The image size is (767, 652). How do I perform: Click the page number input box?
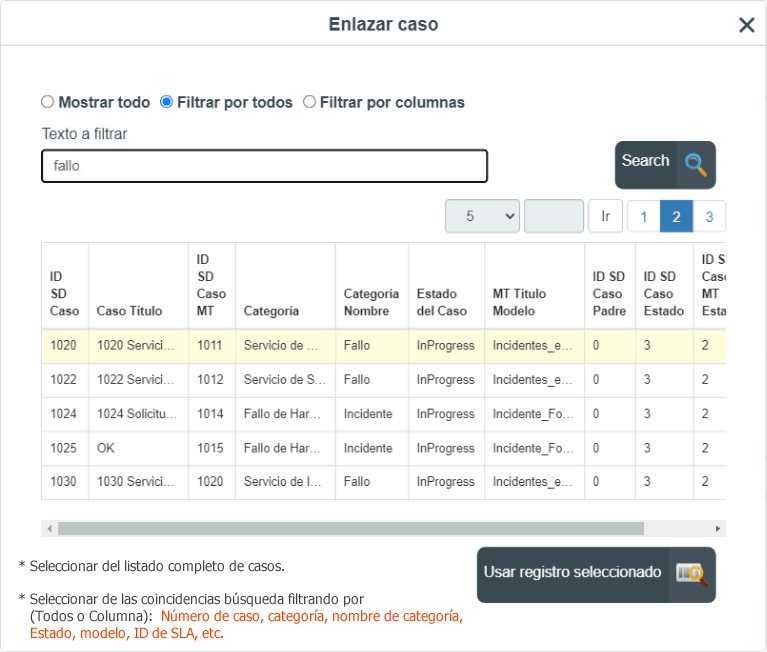click(554, 216)
